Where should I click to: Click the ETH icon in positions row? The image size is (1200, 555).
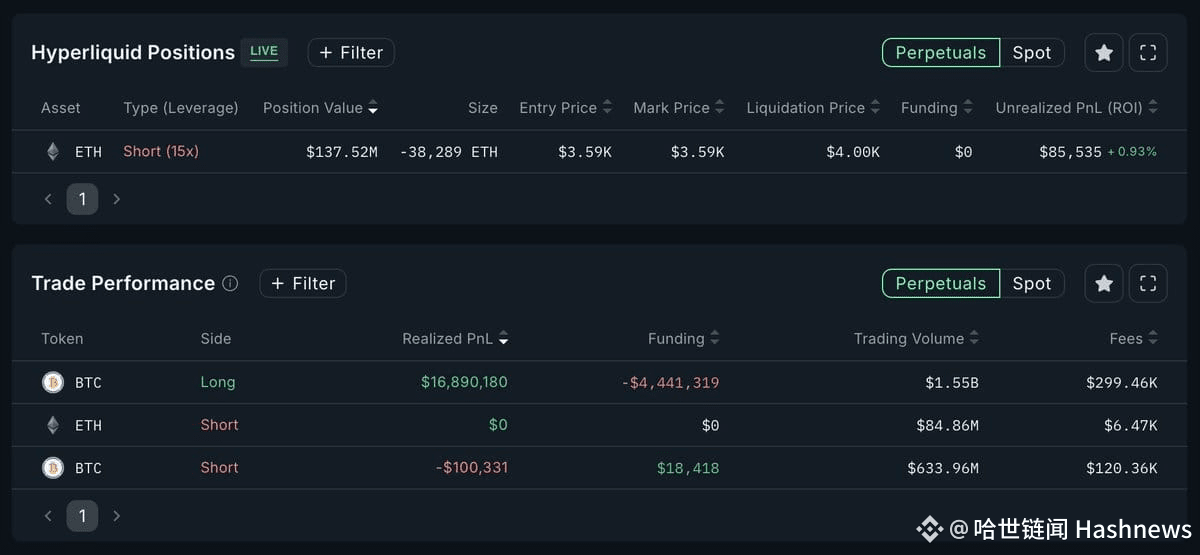(x=53, y=152)
